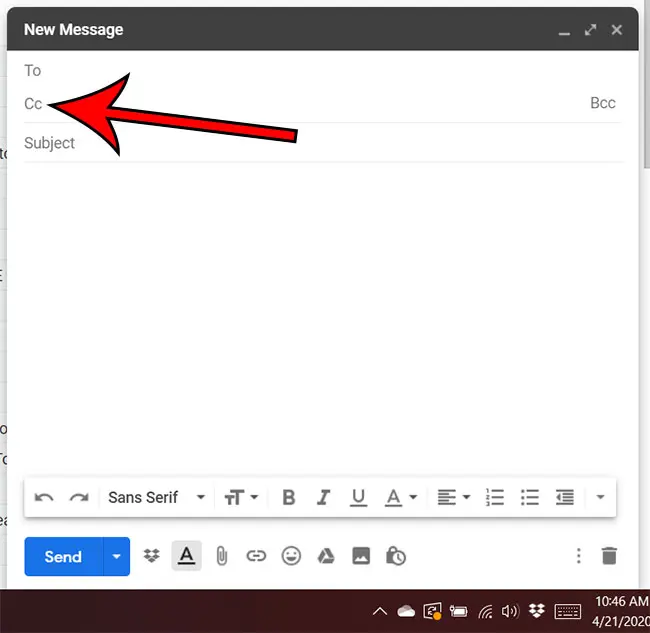
Task: Open more send options arrow
Action: [117, 556]
